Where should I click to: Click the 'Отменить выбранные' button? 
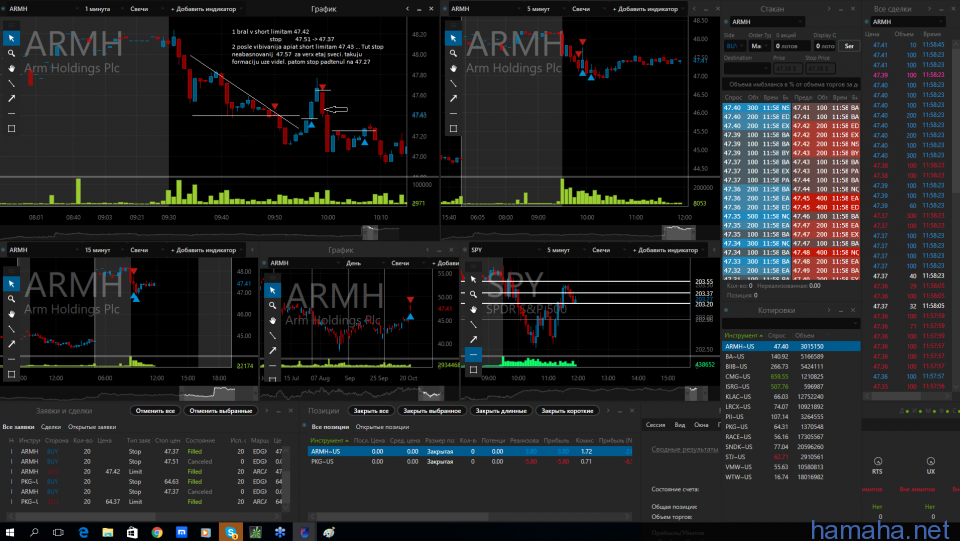(x=221, y=411)
